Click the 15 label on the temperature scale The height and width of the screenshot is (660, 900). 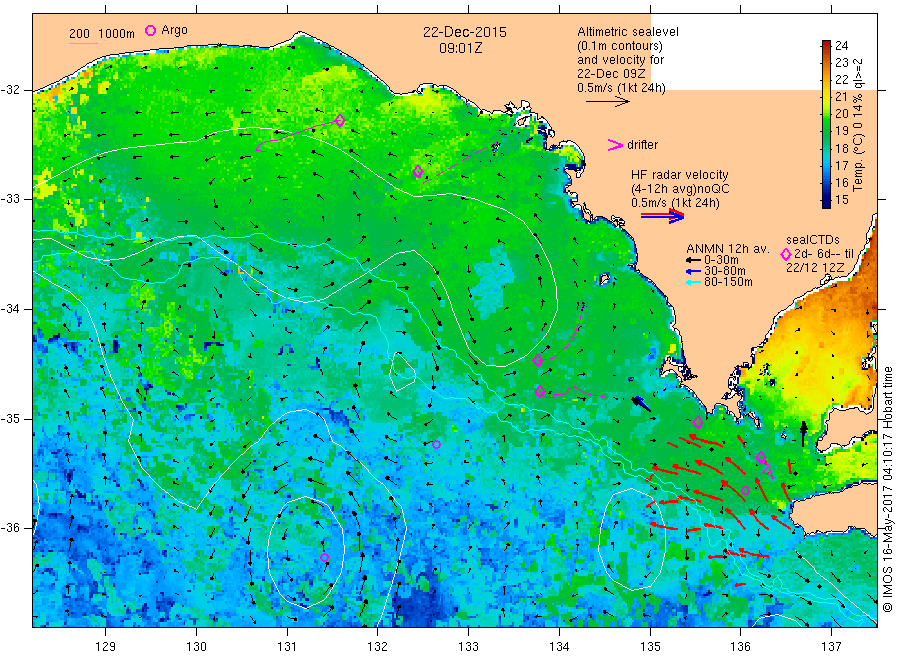(x=841, y=200)
